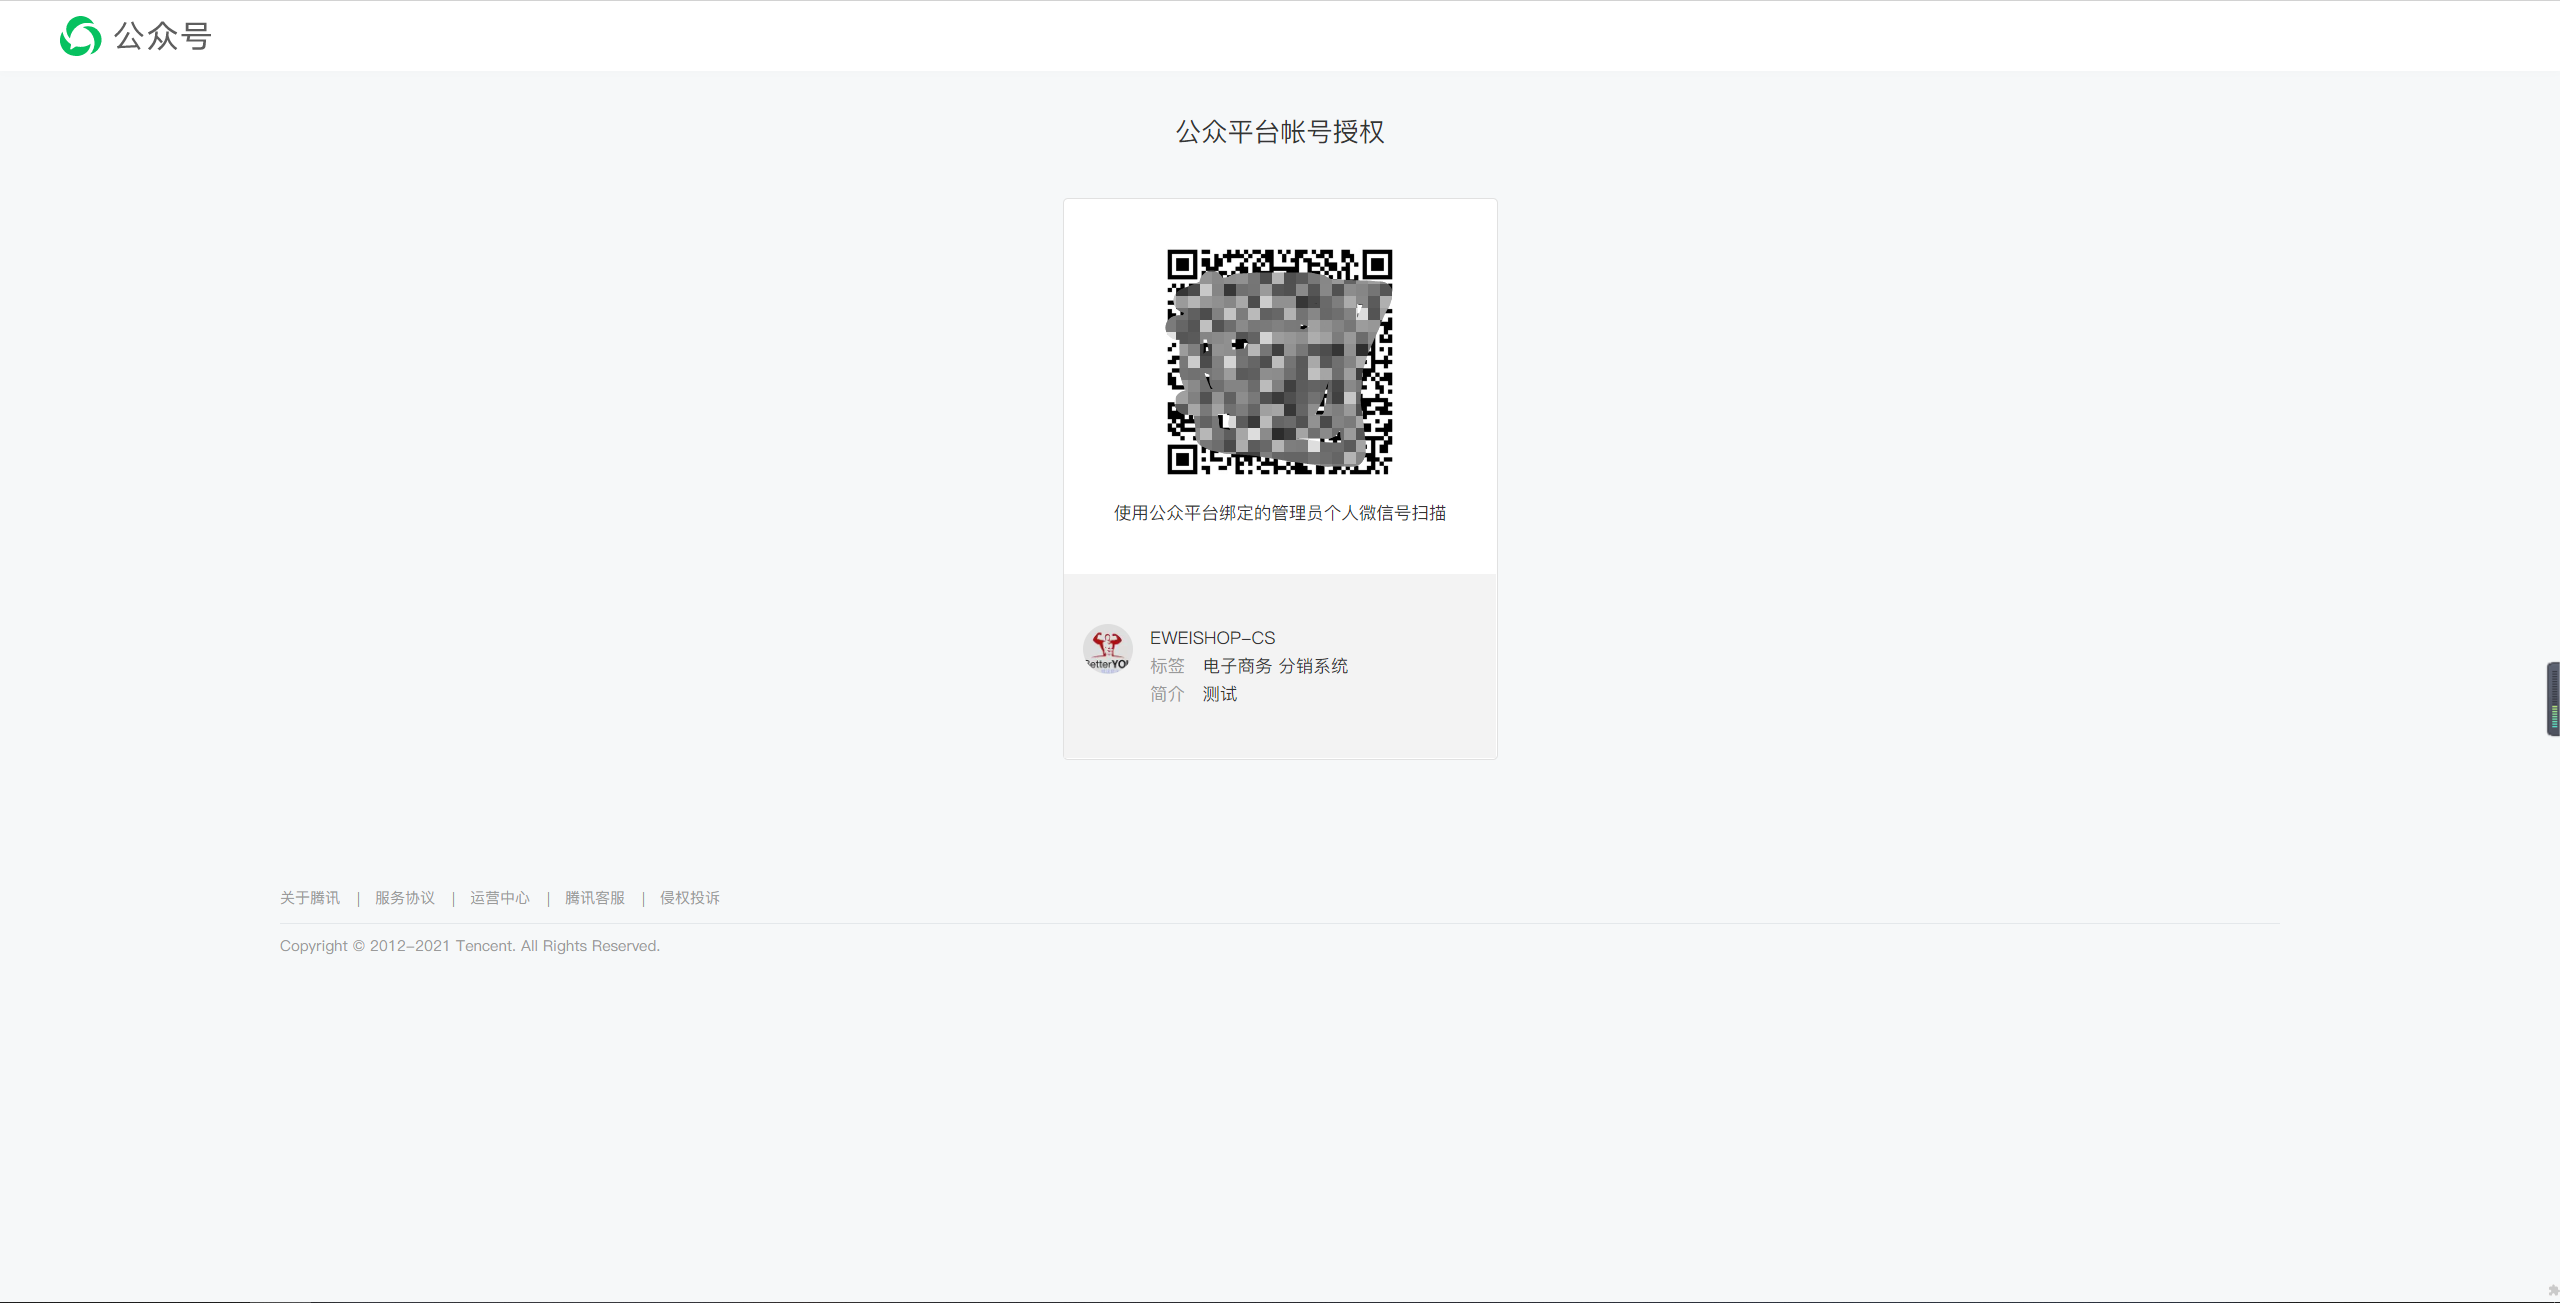Click the 测试 description value
This screenshot has width=2560, height=1303.
click(1220, 694)
